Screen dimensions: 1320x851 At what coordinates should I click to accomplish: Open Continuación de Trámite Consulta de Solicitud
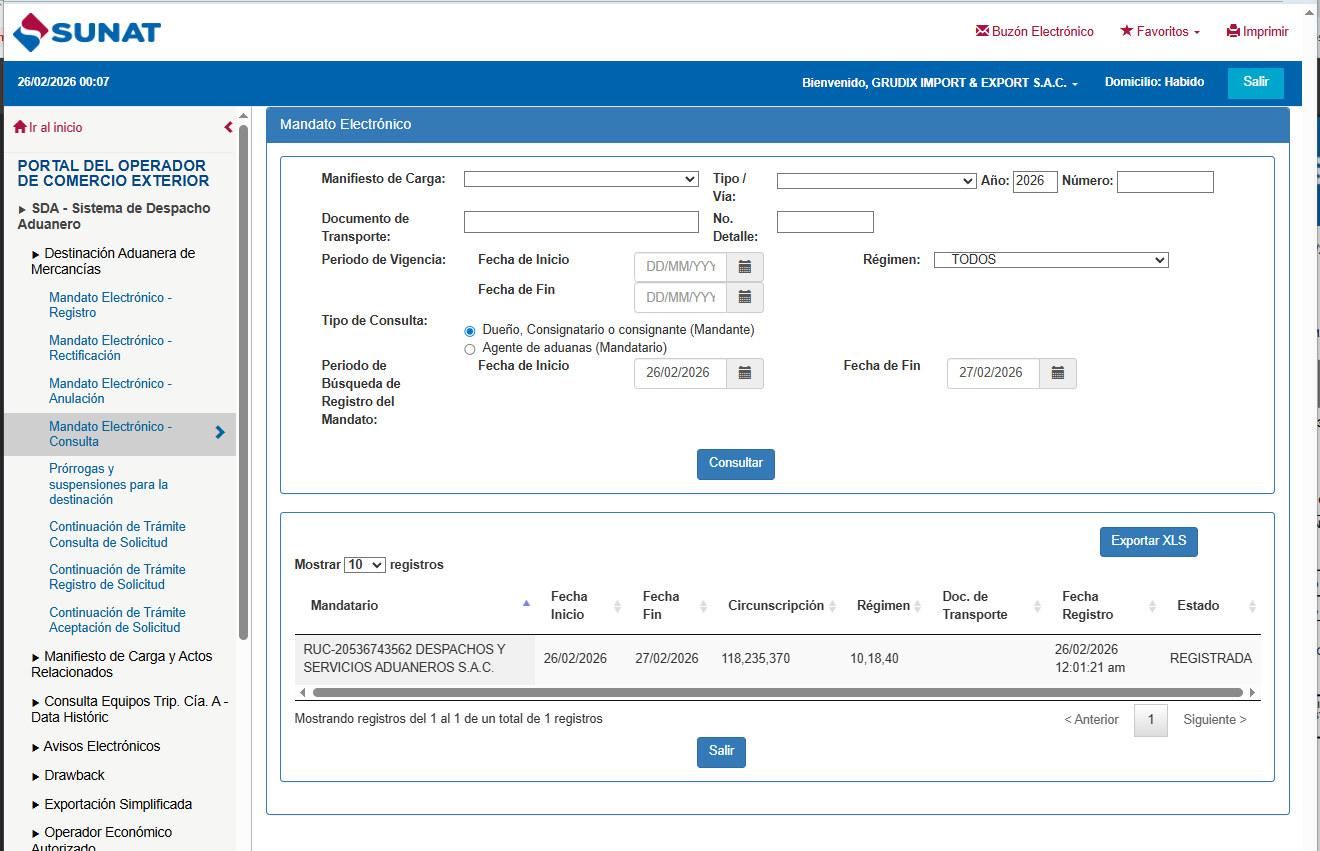point(117,535)
